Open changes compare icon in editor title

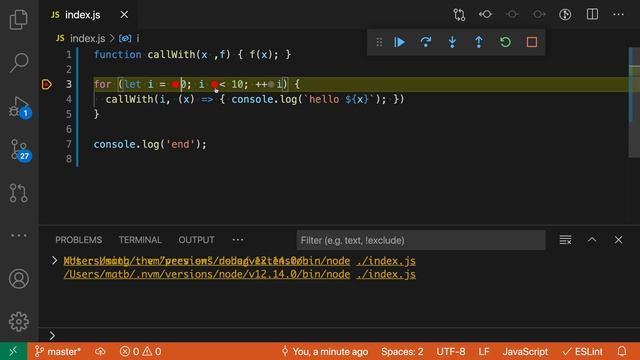[x=459, y=15]
